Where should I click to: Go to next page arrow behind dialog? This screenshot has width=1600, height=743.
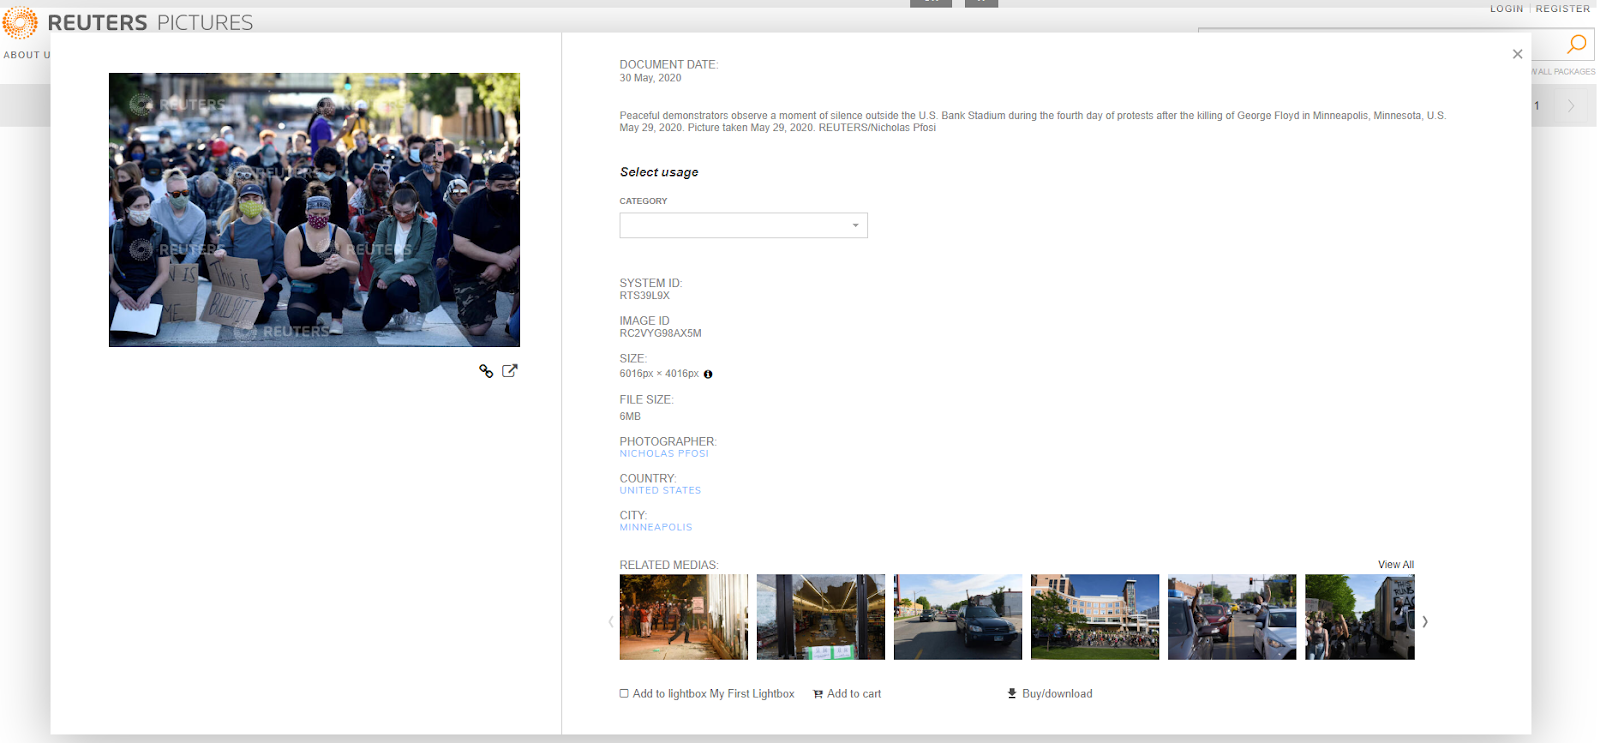point(1571,106)
